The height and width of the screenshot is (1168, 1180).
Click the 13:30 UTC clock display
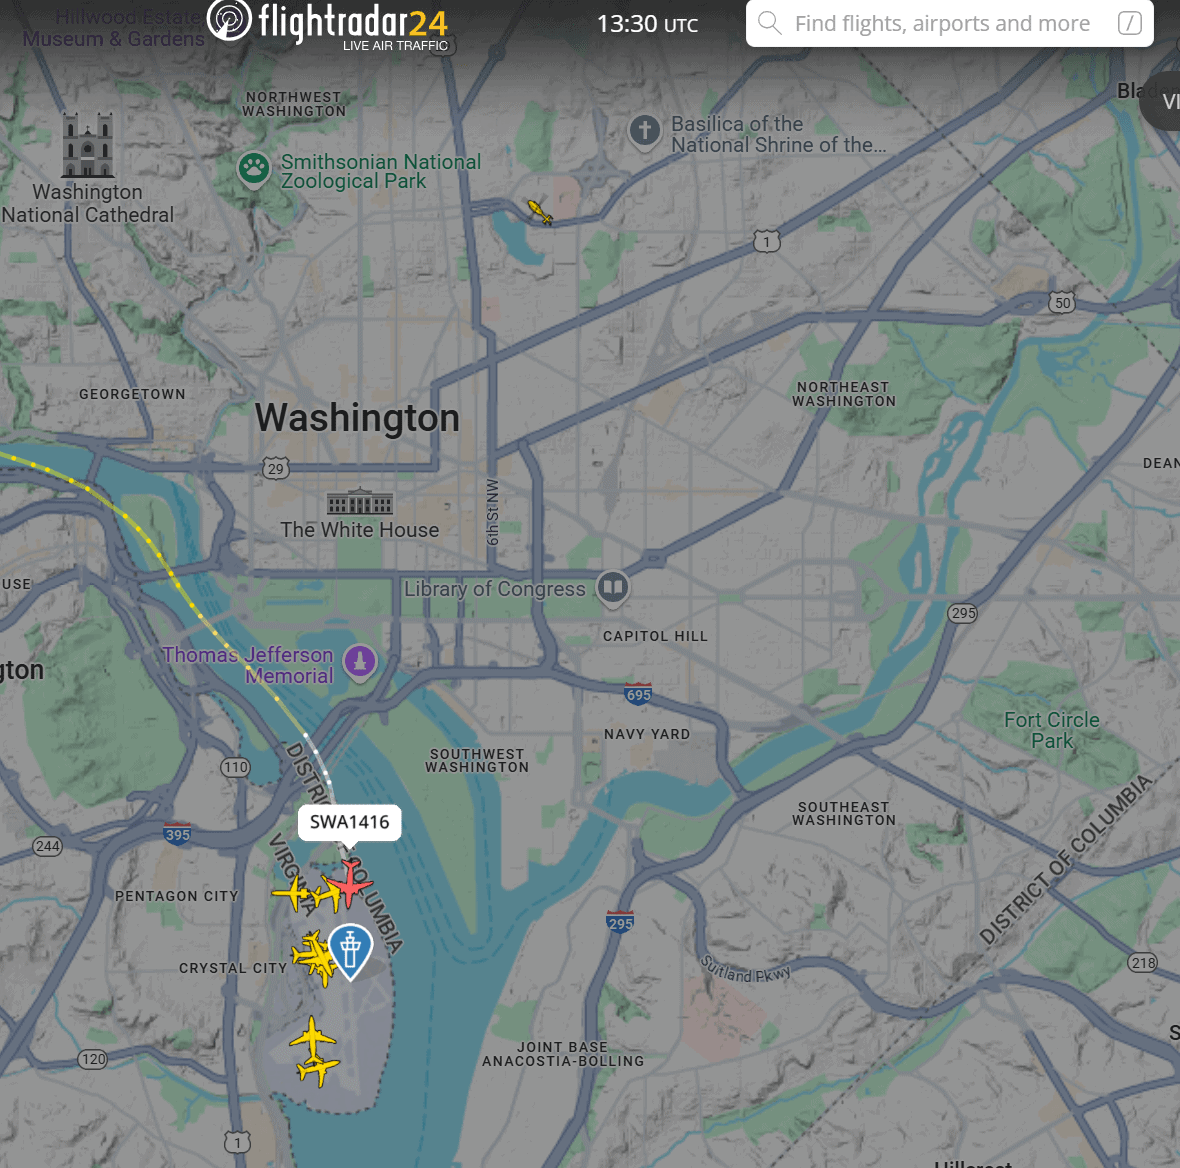click(647, 24)
